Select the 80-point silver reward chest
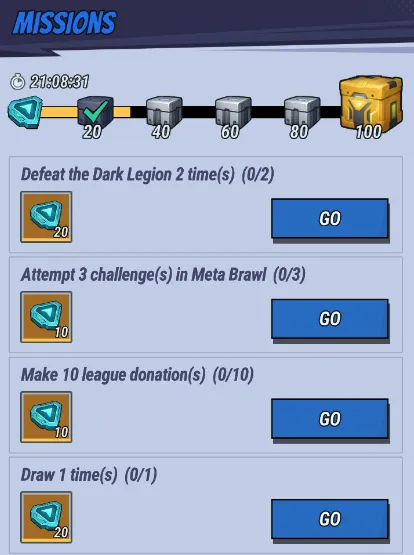 (x=302, y=112)
